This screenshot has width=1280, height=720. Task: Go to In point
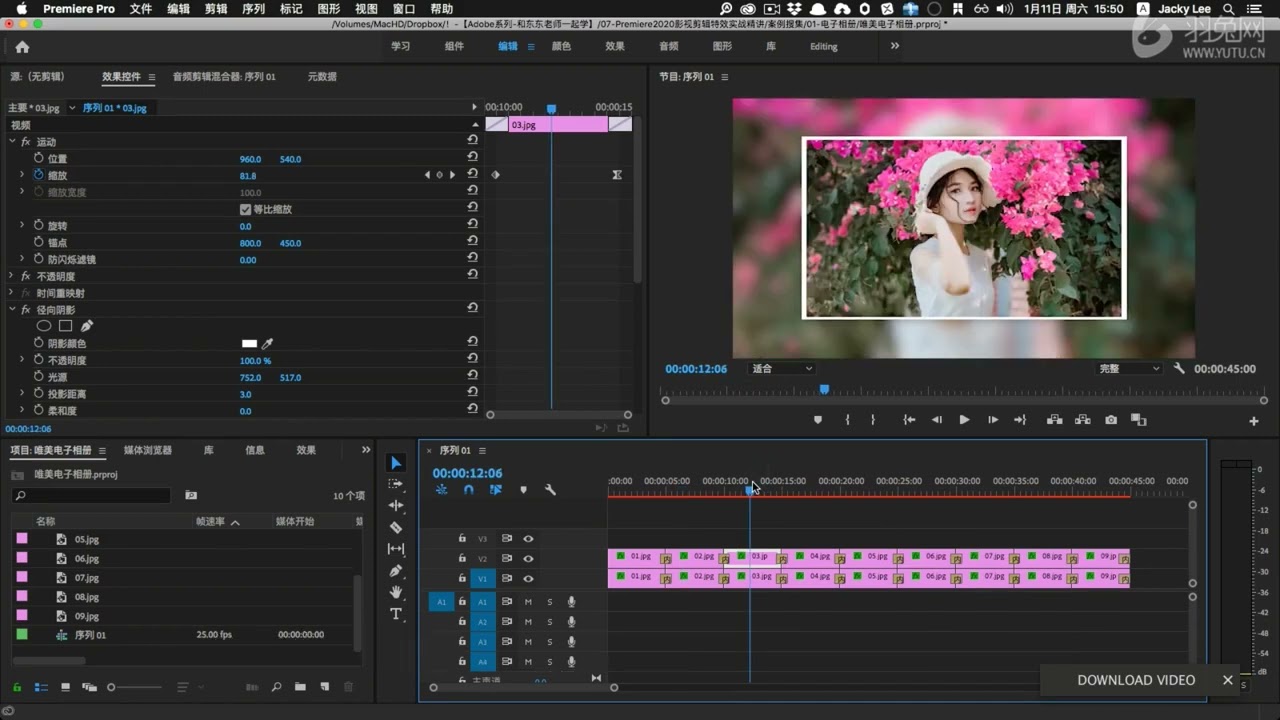pos(909,420)
